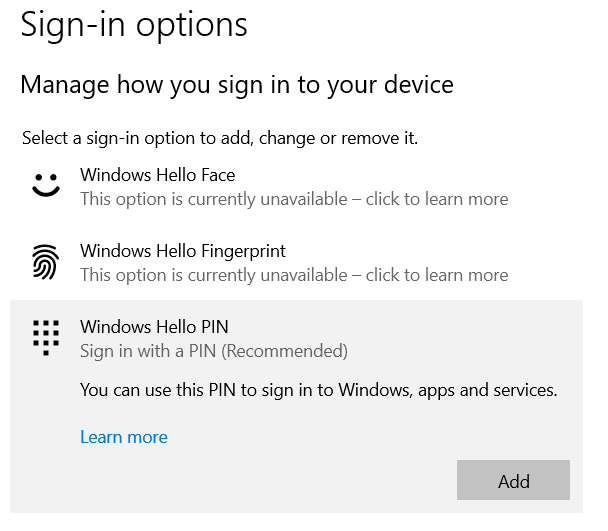The height and width of the screenshot is (531, 608).
Task: Open the blue Learn more link
Action: pos(124,437)
